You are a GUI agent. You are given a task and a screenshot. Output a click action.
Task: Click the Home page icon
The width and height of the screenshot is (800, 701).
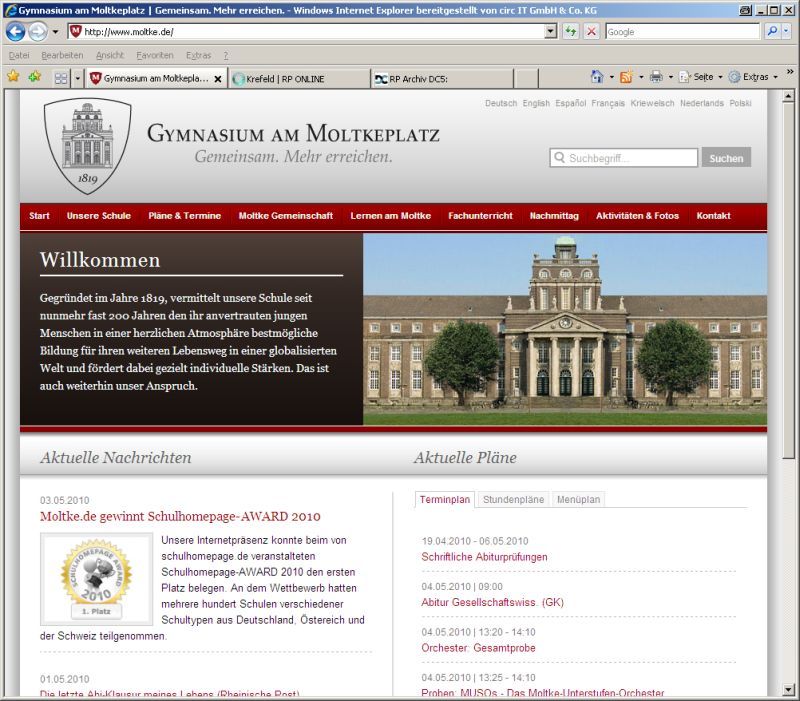[597, 77]
